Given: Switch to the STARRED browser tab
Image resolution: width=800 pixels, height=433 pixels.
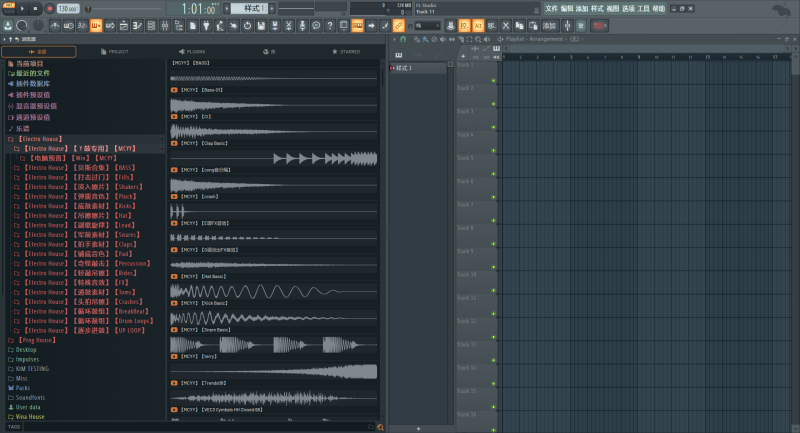Looking at the screenshot, I should [x=345, y=51].
